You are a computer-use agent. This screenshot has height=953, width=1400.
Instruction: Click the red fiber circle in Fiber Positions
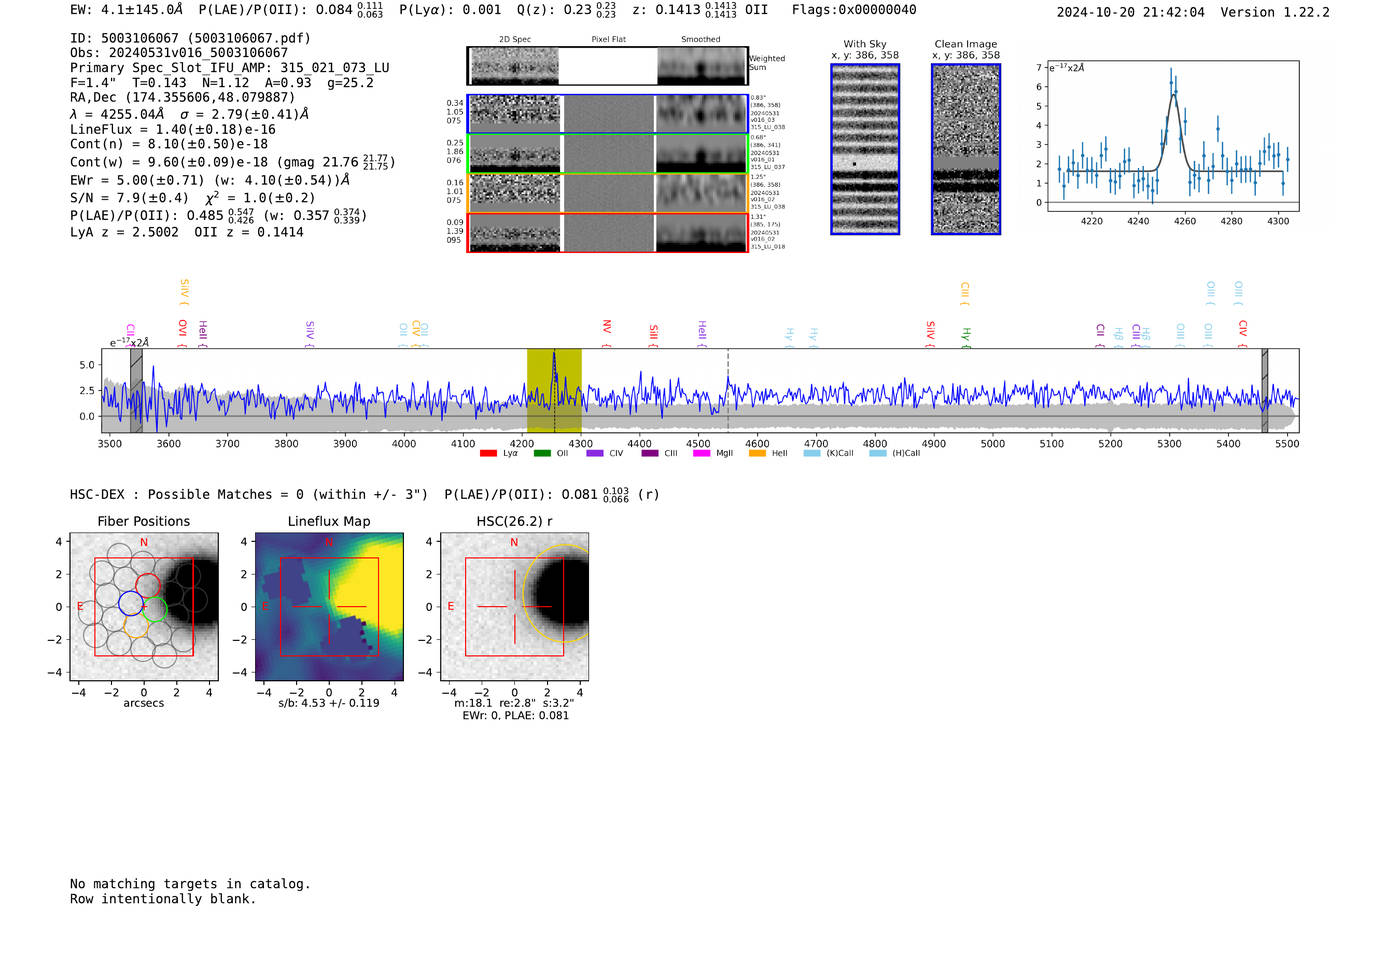click(x=147, y=586)
